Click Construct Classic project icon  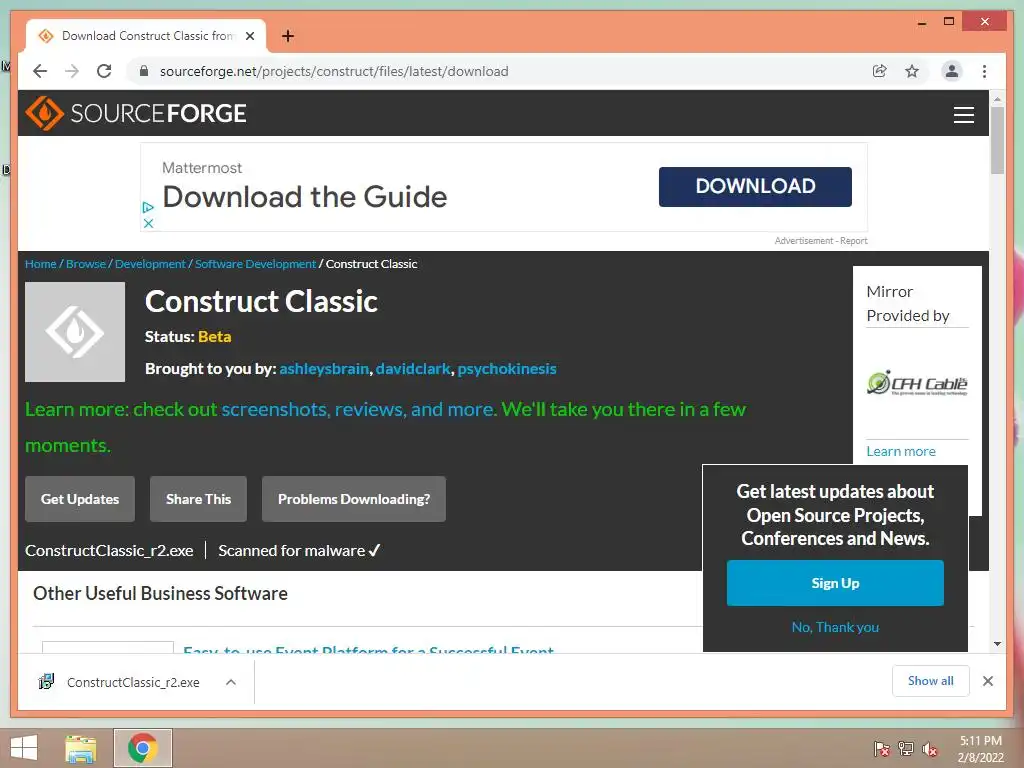click(75, 332)
